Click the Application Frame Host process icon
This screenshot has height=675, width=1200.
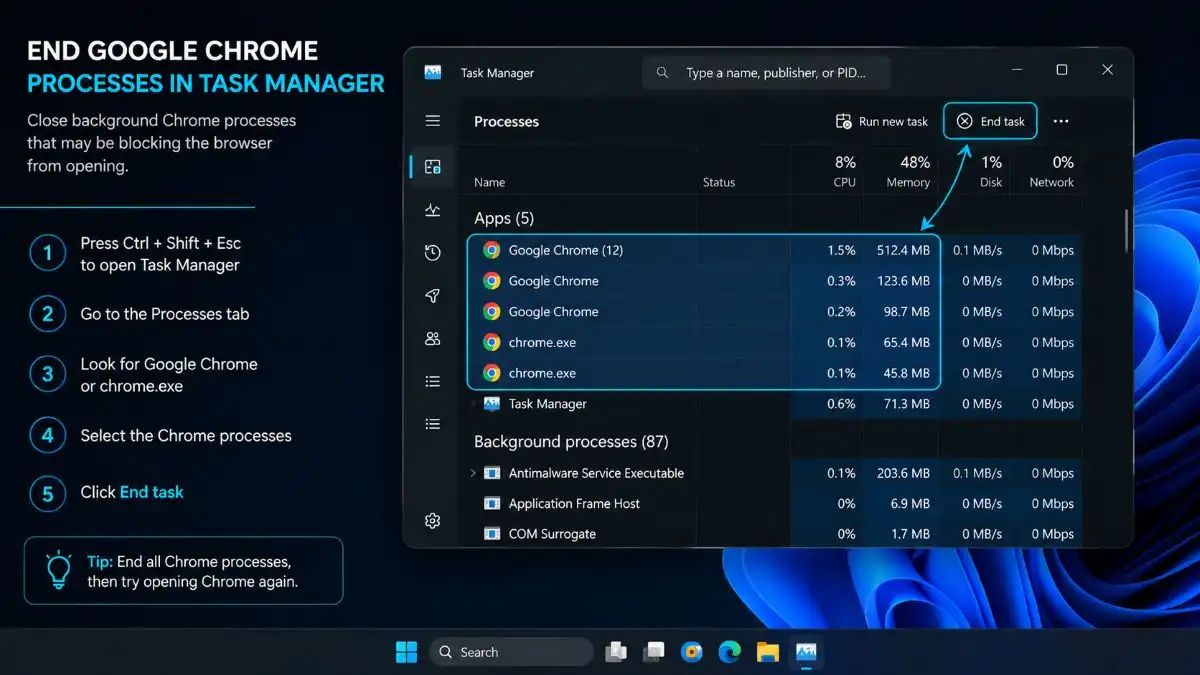(491, 503)
